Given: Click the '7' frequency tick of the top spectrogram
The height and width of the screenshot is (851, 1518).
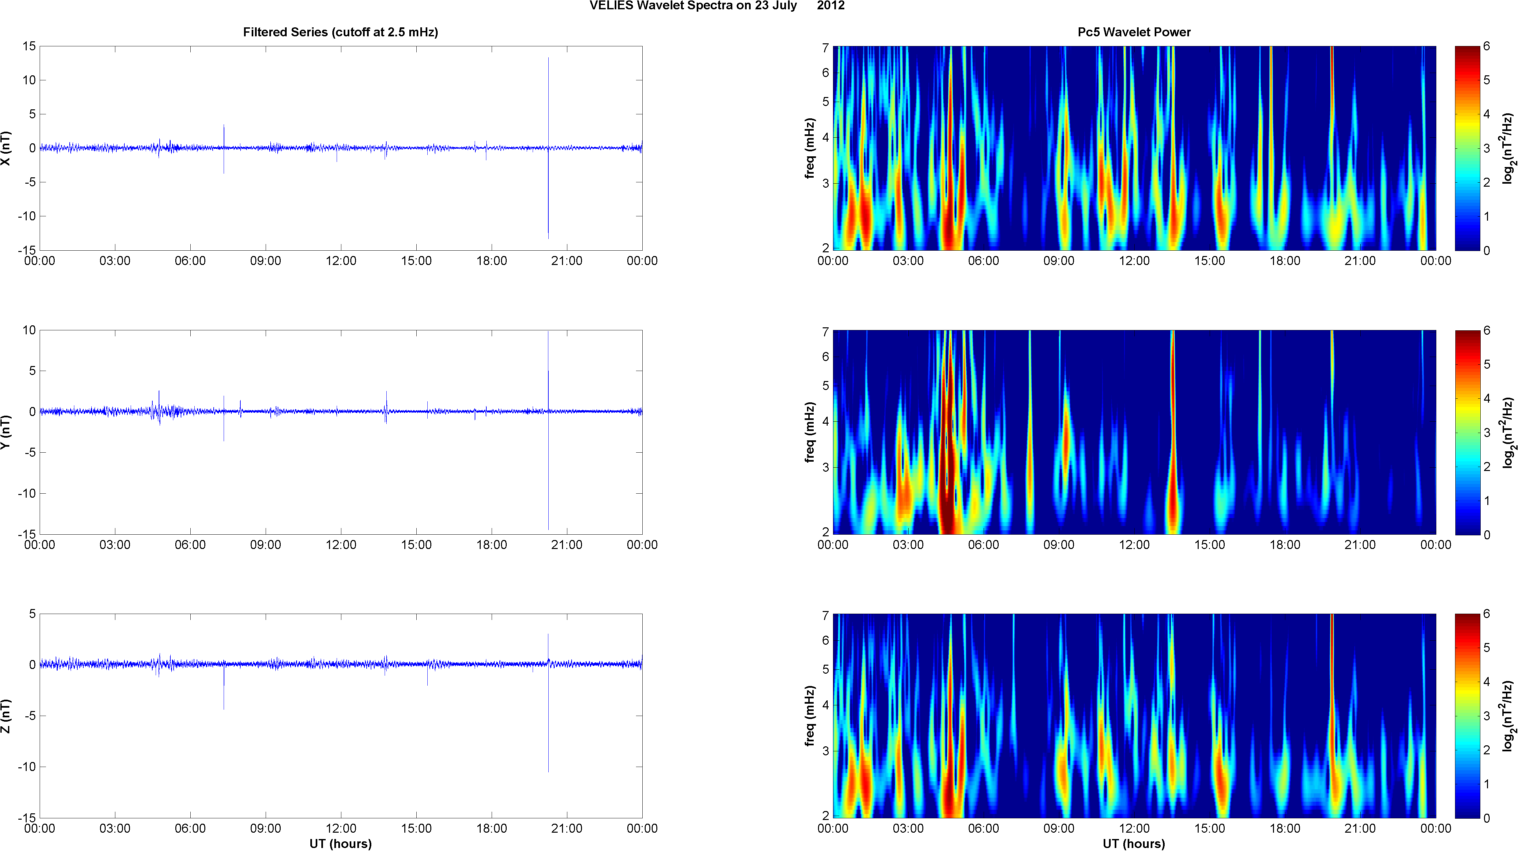Looking at the screenshot, I should click(826, 48).
